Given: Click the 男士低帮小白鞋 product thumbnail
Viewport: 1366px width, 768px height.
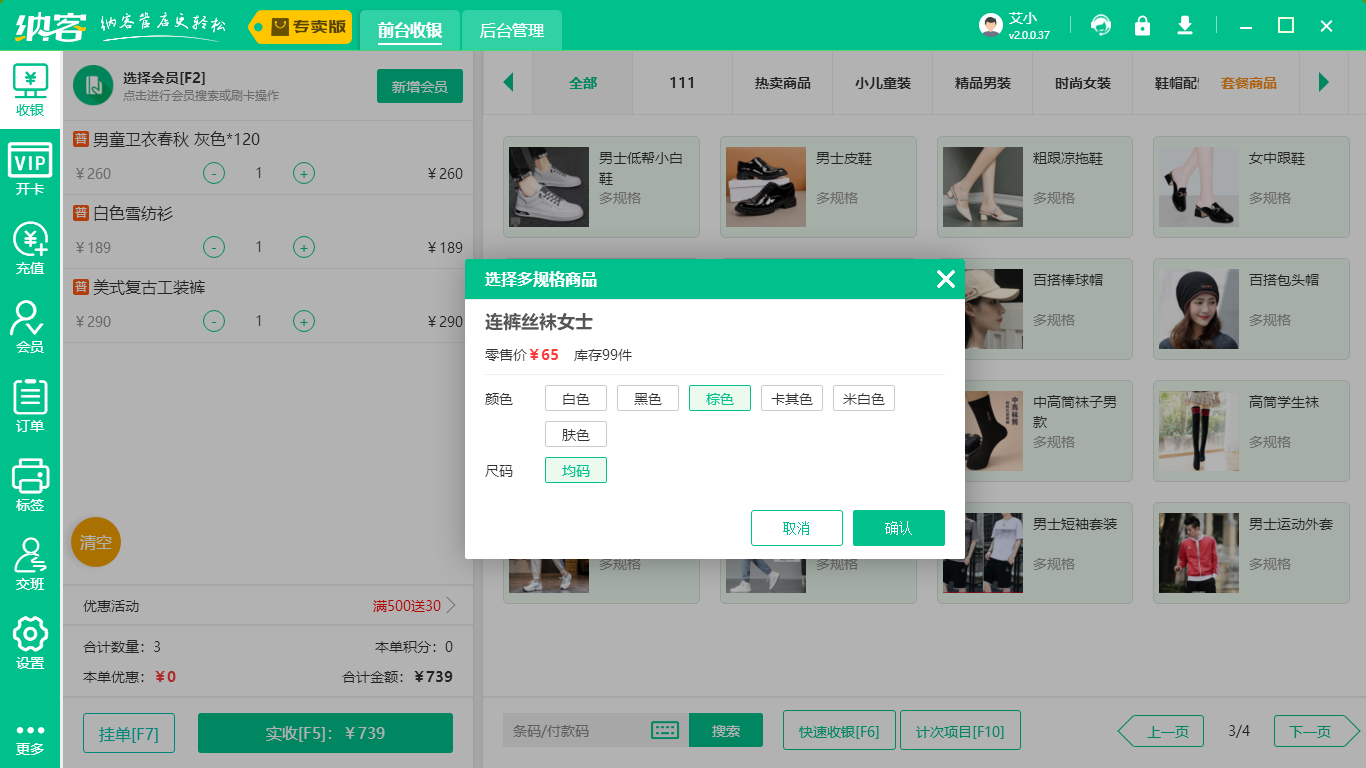Looking at the screenshot, I should pyautogui.click(x=549, y=187).
